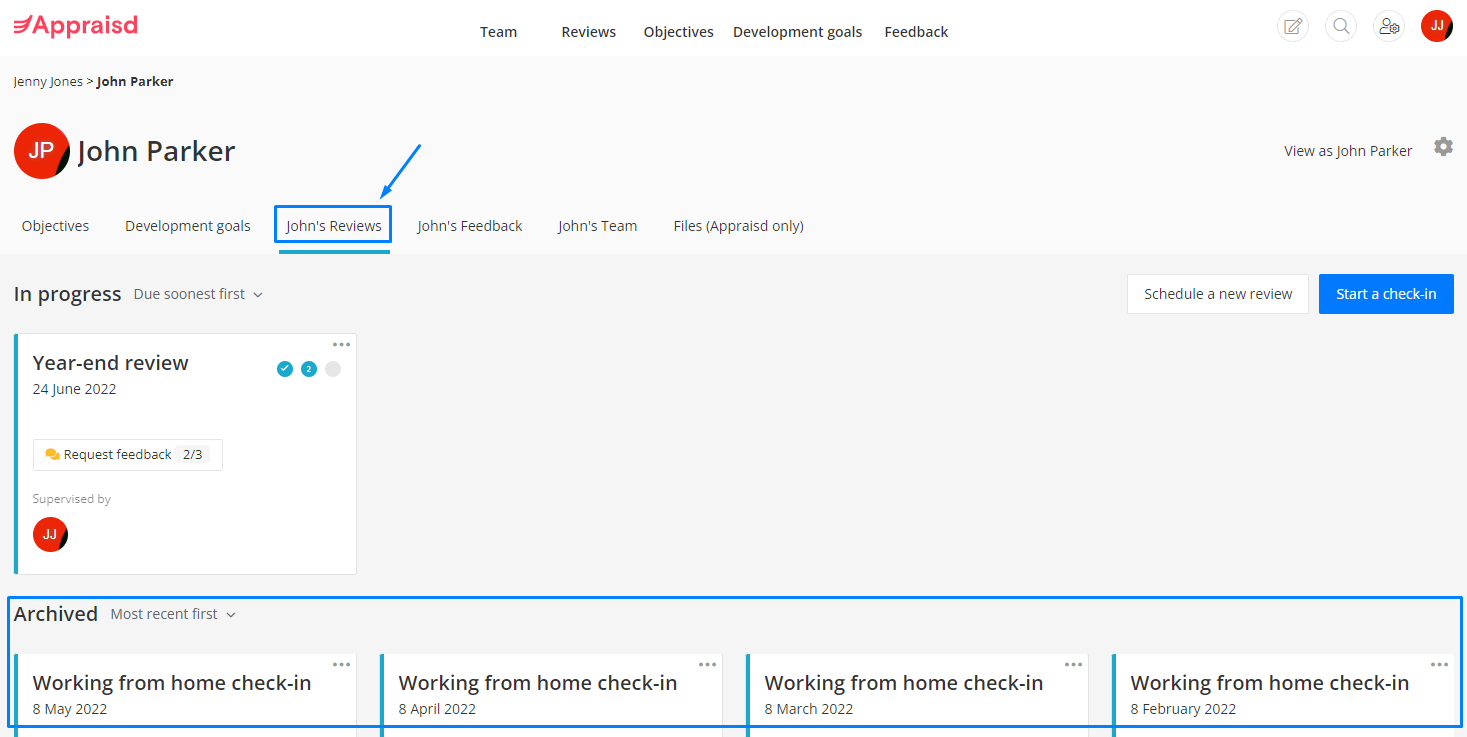Click John Parker's JP profile avatar
The image size is (1467, 737).
click(x=42, y=151)
